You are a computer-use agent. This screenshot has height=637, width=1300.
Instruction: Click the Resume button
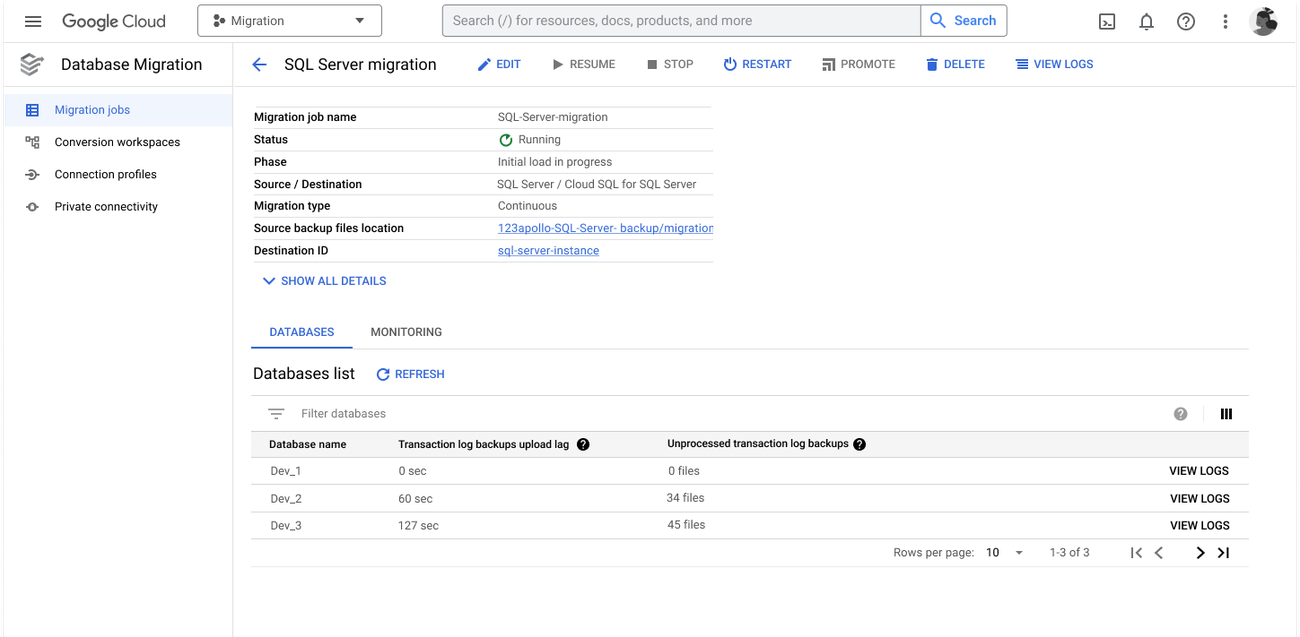point(584,64)
